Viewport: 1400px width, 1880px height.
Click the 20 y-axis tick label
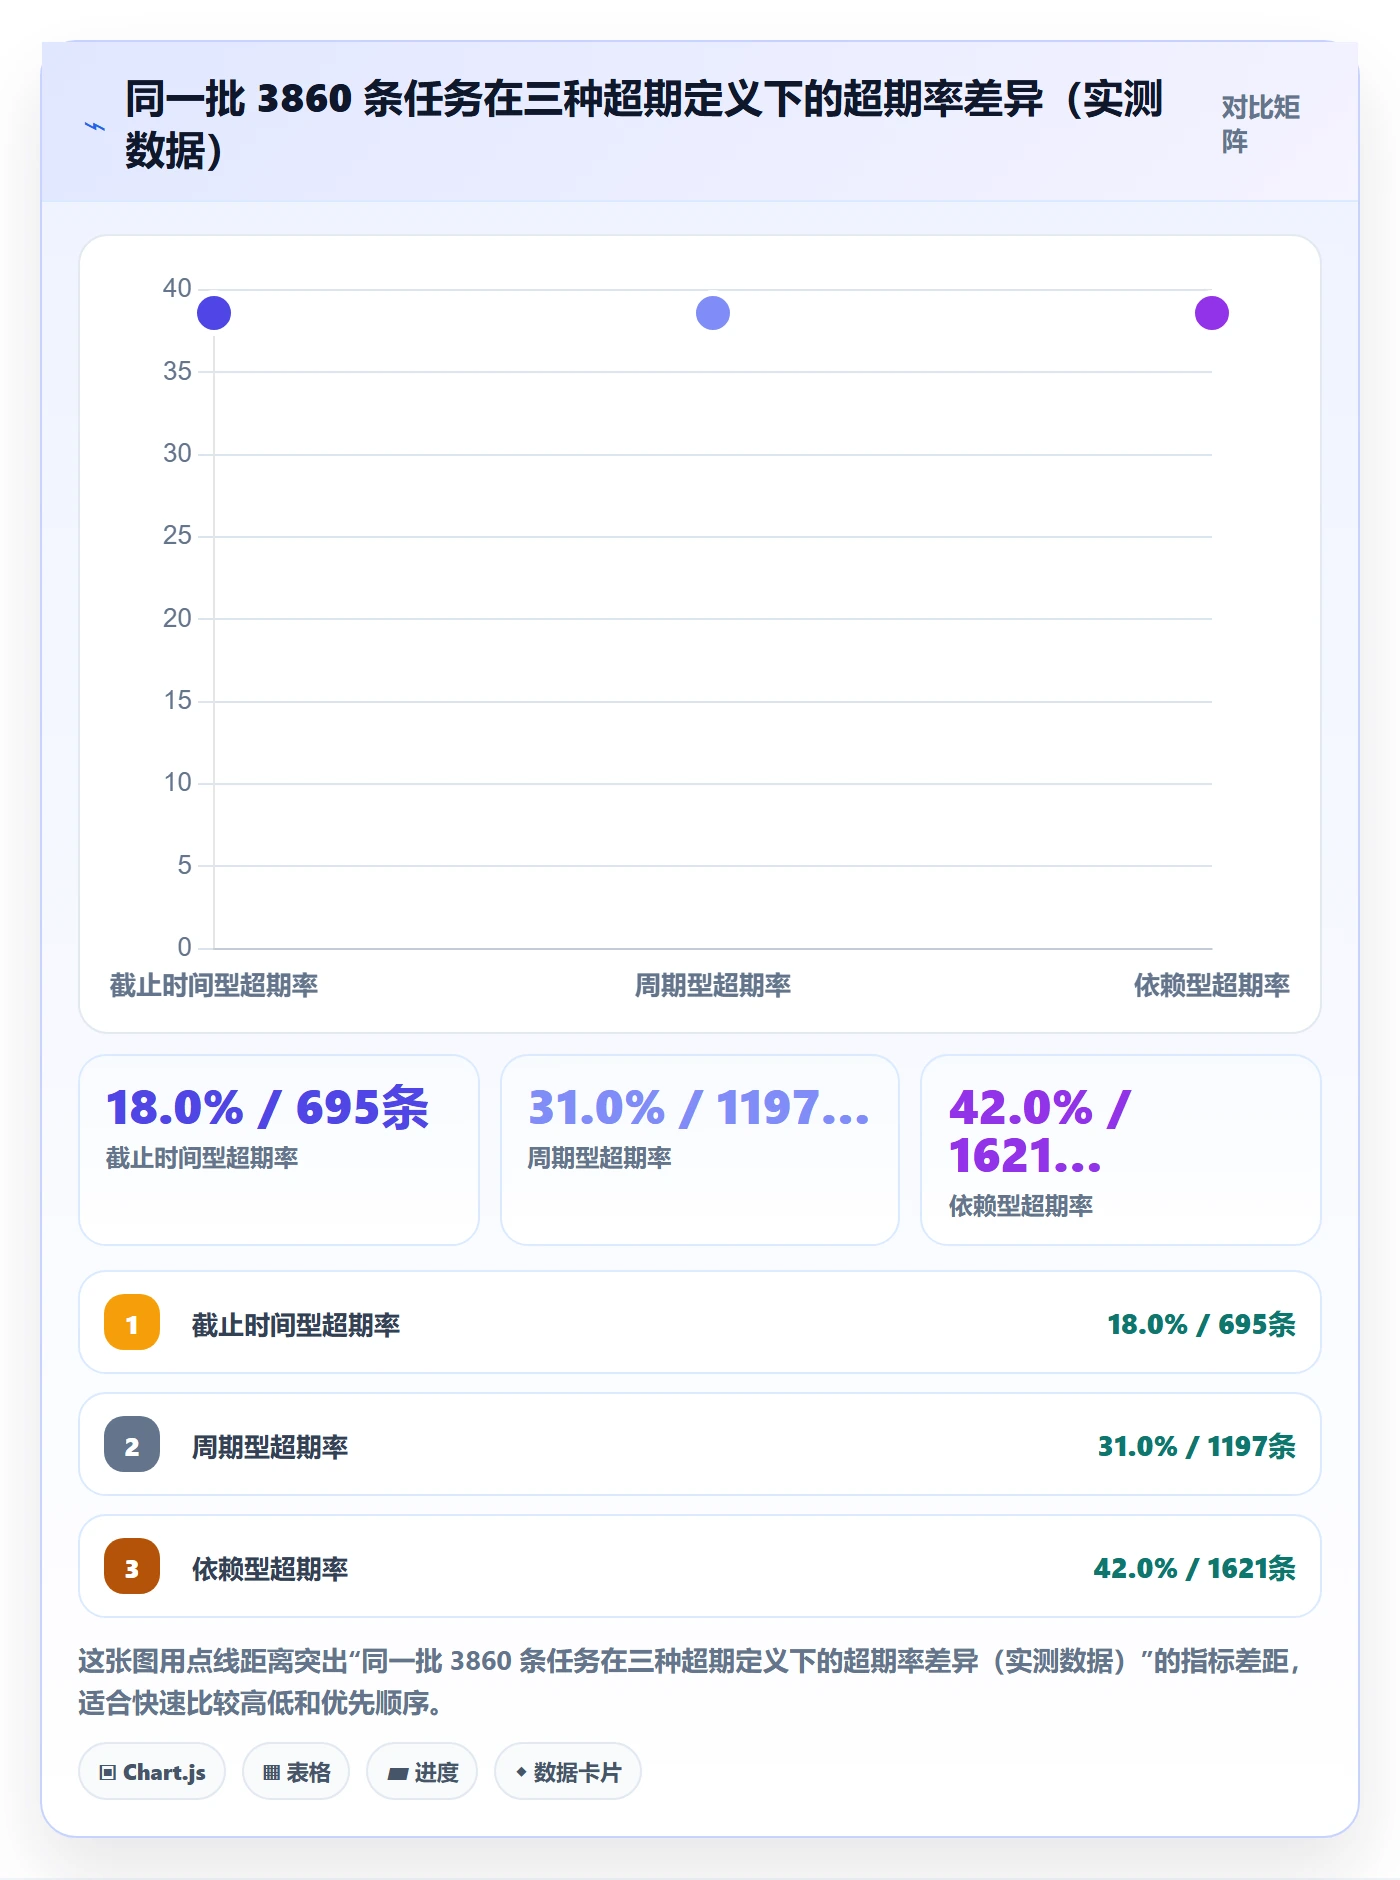click(x=177, y=618)
